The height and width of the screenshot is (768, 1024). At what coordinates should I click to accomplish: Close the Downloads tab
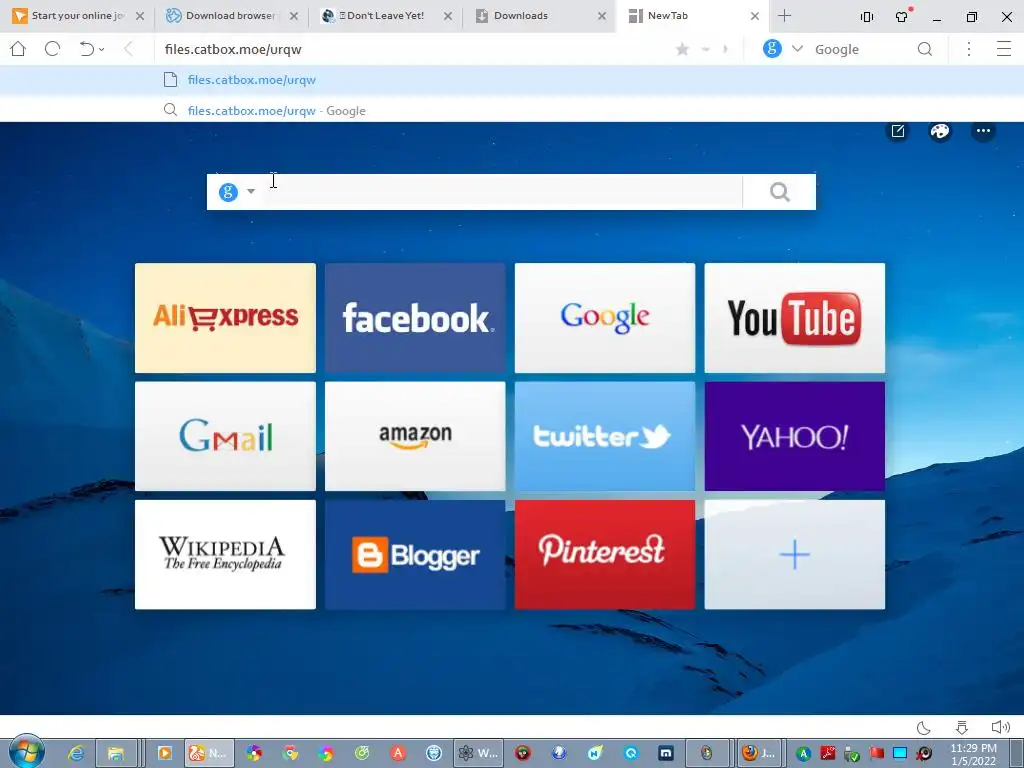(x=602, y=16)
